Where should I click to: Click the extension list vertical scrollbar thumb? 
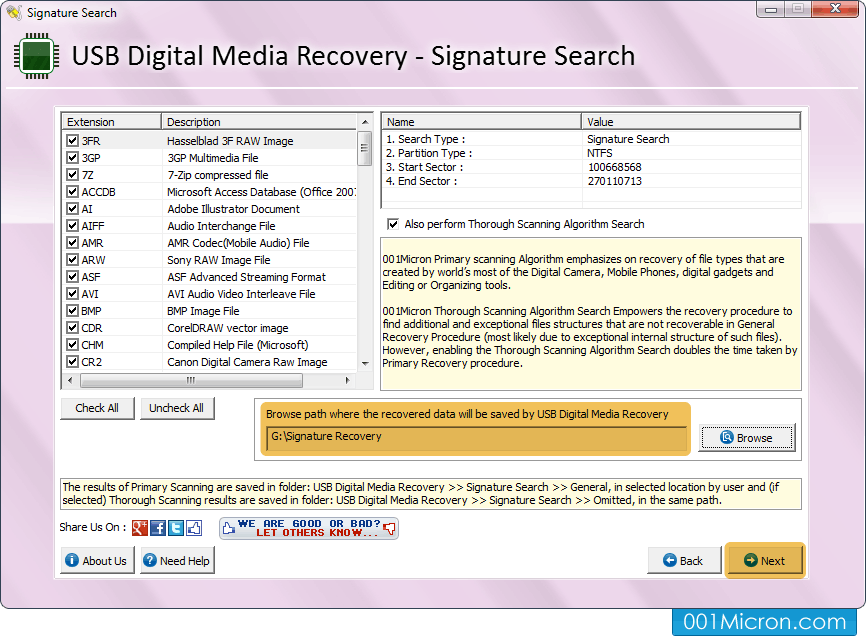coord(365,148)
